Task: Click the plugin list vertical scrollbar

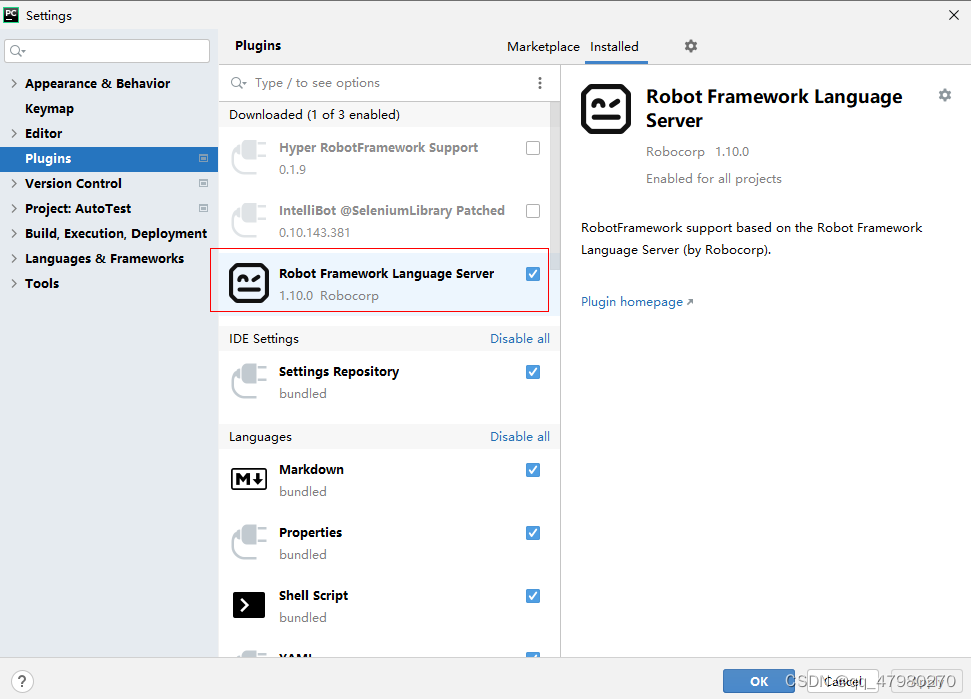Action: click(555, 186)
